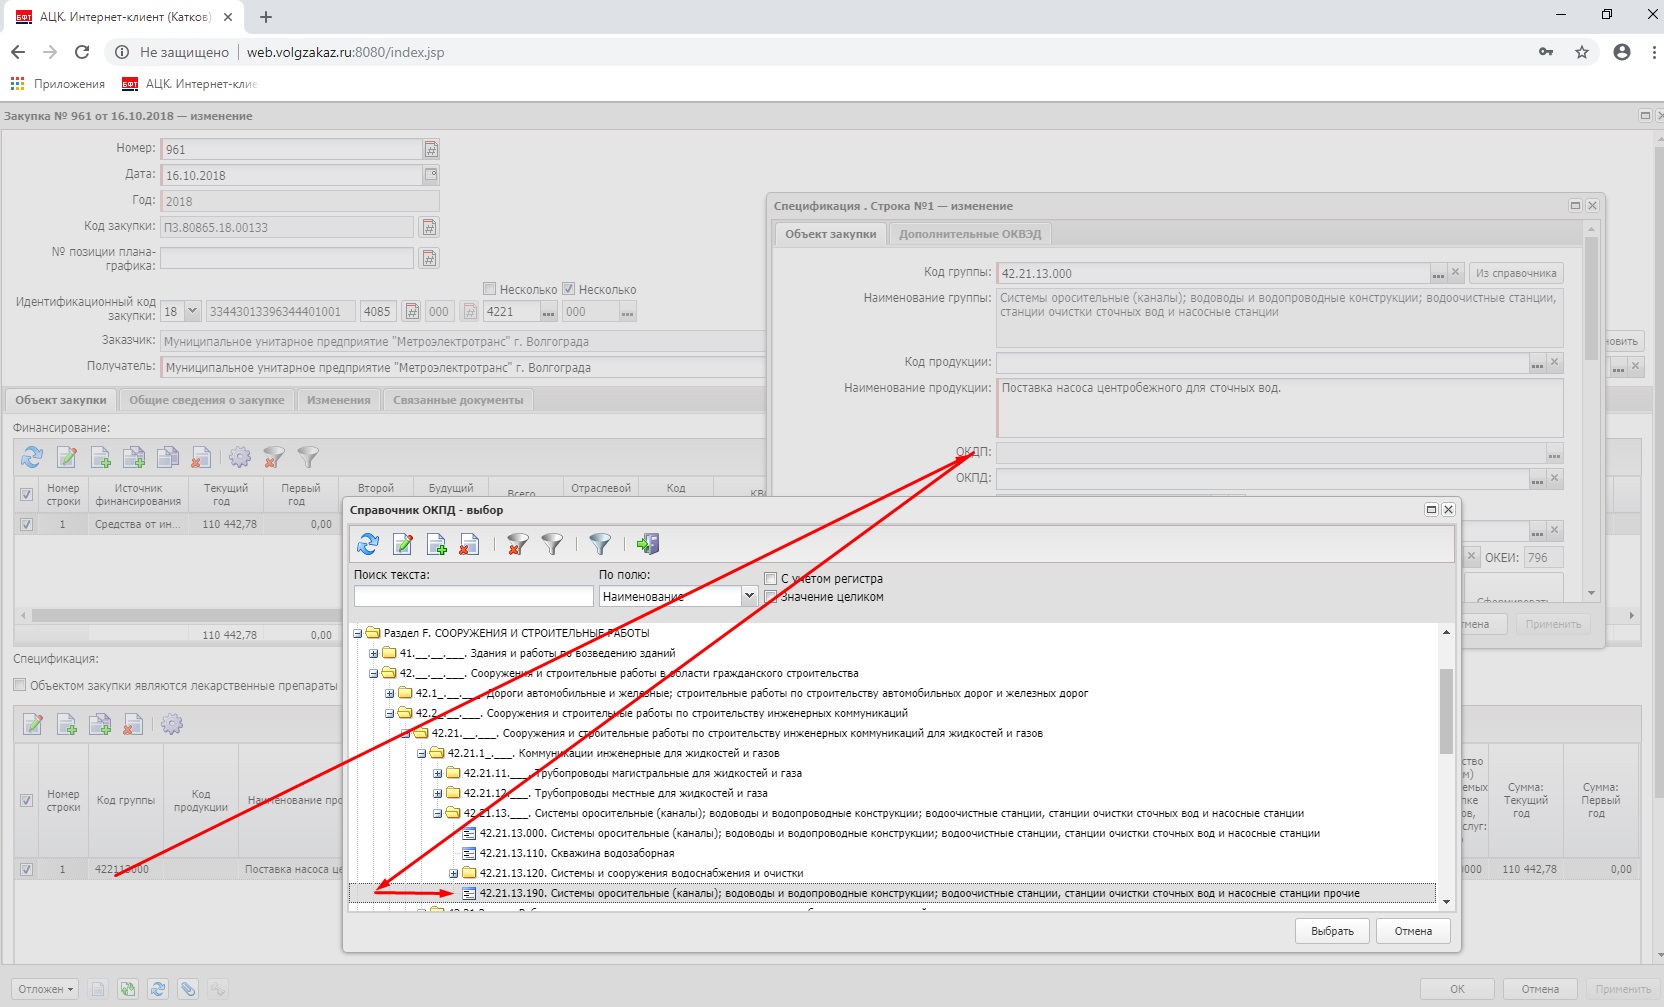Open 'По полю' dropdown with Наименование
This screenshot has width=1664, height=1007.
(748, 596)
